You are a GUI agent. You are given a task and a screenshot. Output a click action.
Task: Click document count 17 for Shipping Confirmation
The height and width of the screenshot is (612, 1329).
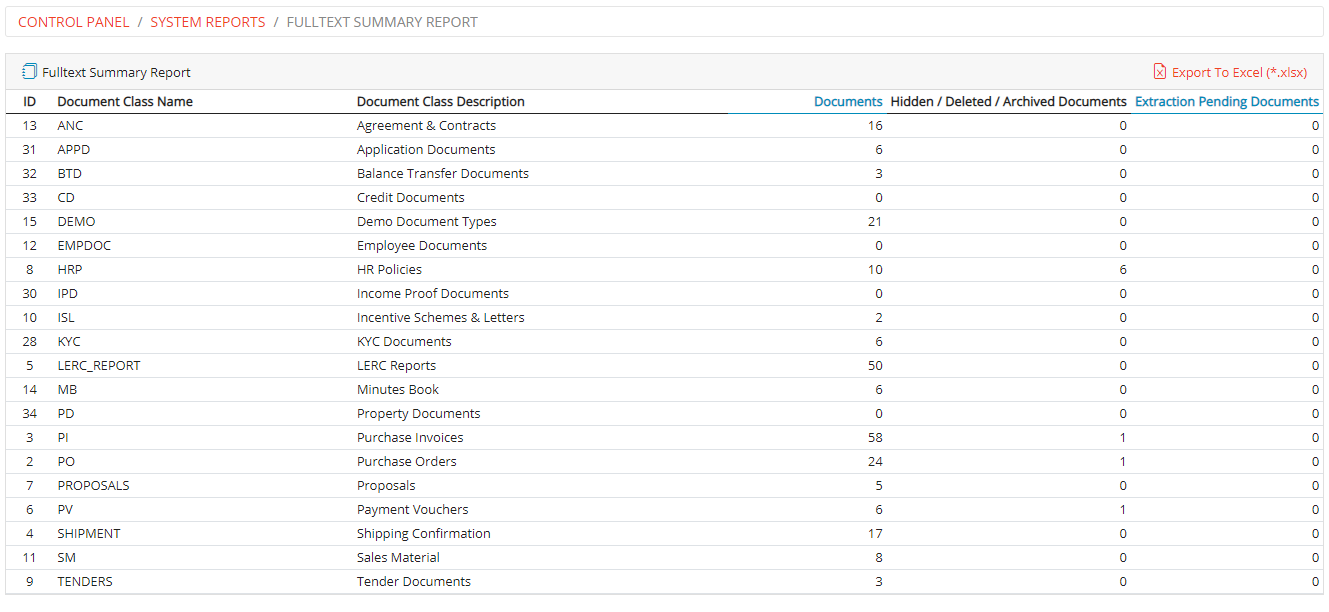click(x=875, y=534)
